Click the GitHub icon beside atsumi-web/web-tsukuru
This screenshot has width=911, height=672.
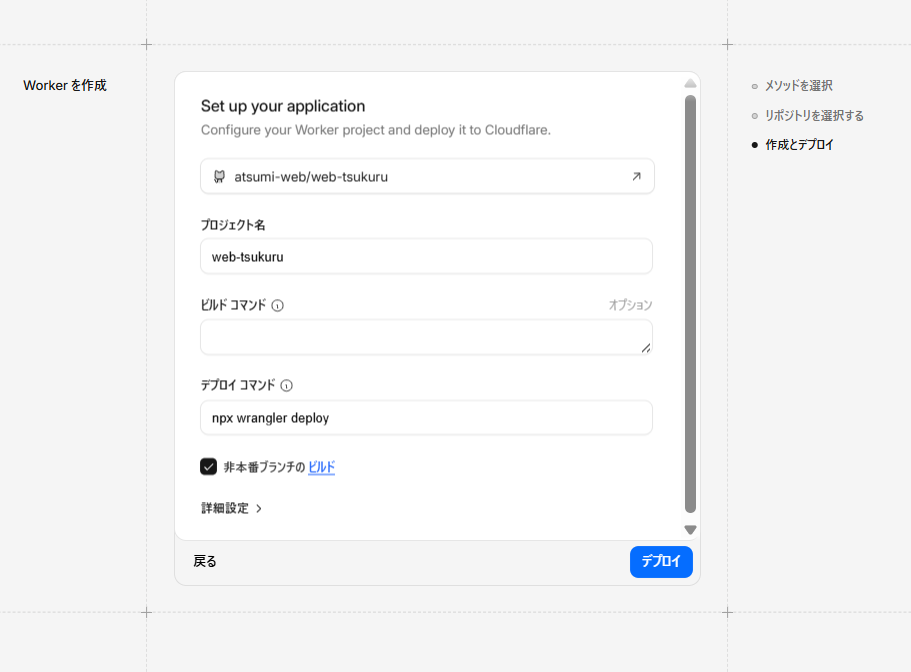coord(219,177)
